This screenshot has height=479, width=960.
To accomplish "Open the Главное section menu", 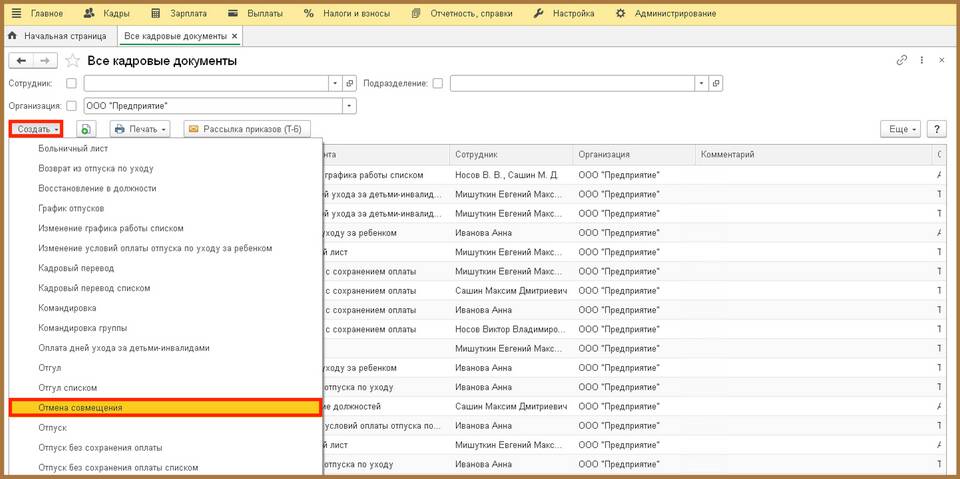I will (37, 13).
